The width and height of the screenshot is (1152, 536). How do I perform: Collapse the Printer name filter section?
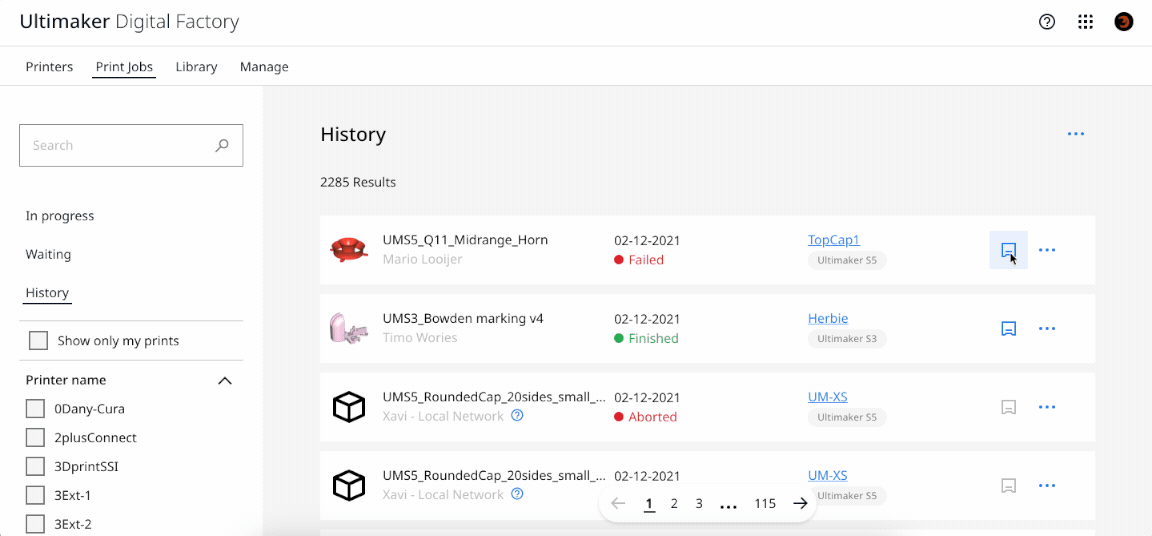[x=225, y=381]
